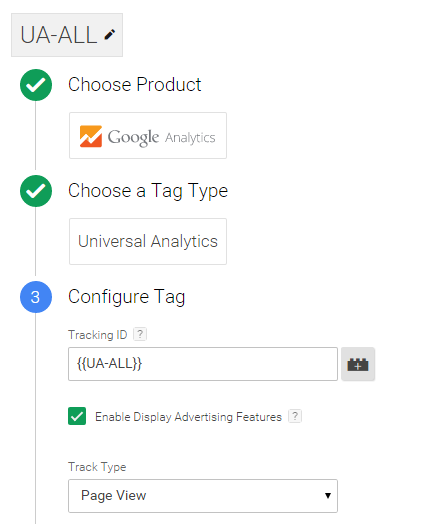426x524 pixels.
Task: Focus the Tracking ID input field
Action: (x=203, y=364)
